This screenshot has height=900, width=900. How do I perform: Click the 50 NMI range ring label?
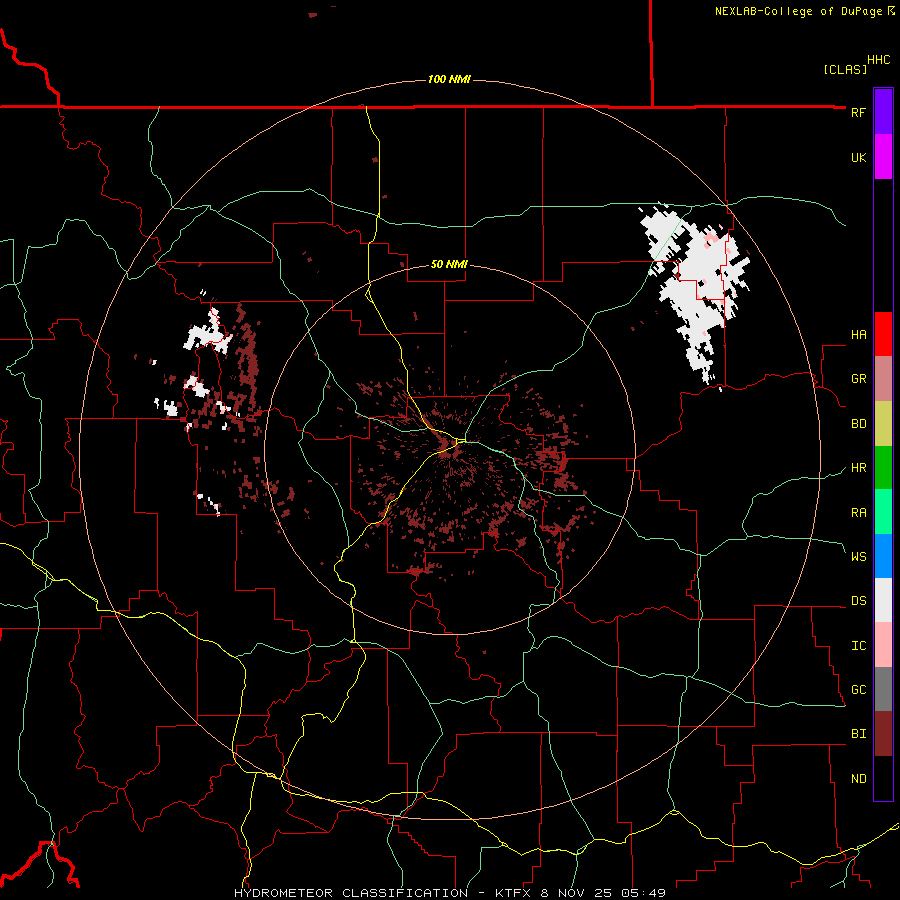(449, 264)
